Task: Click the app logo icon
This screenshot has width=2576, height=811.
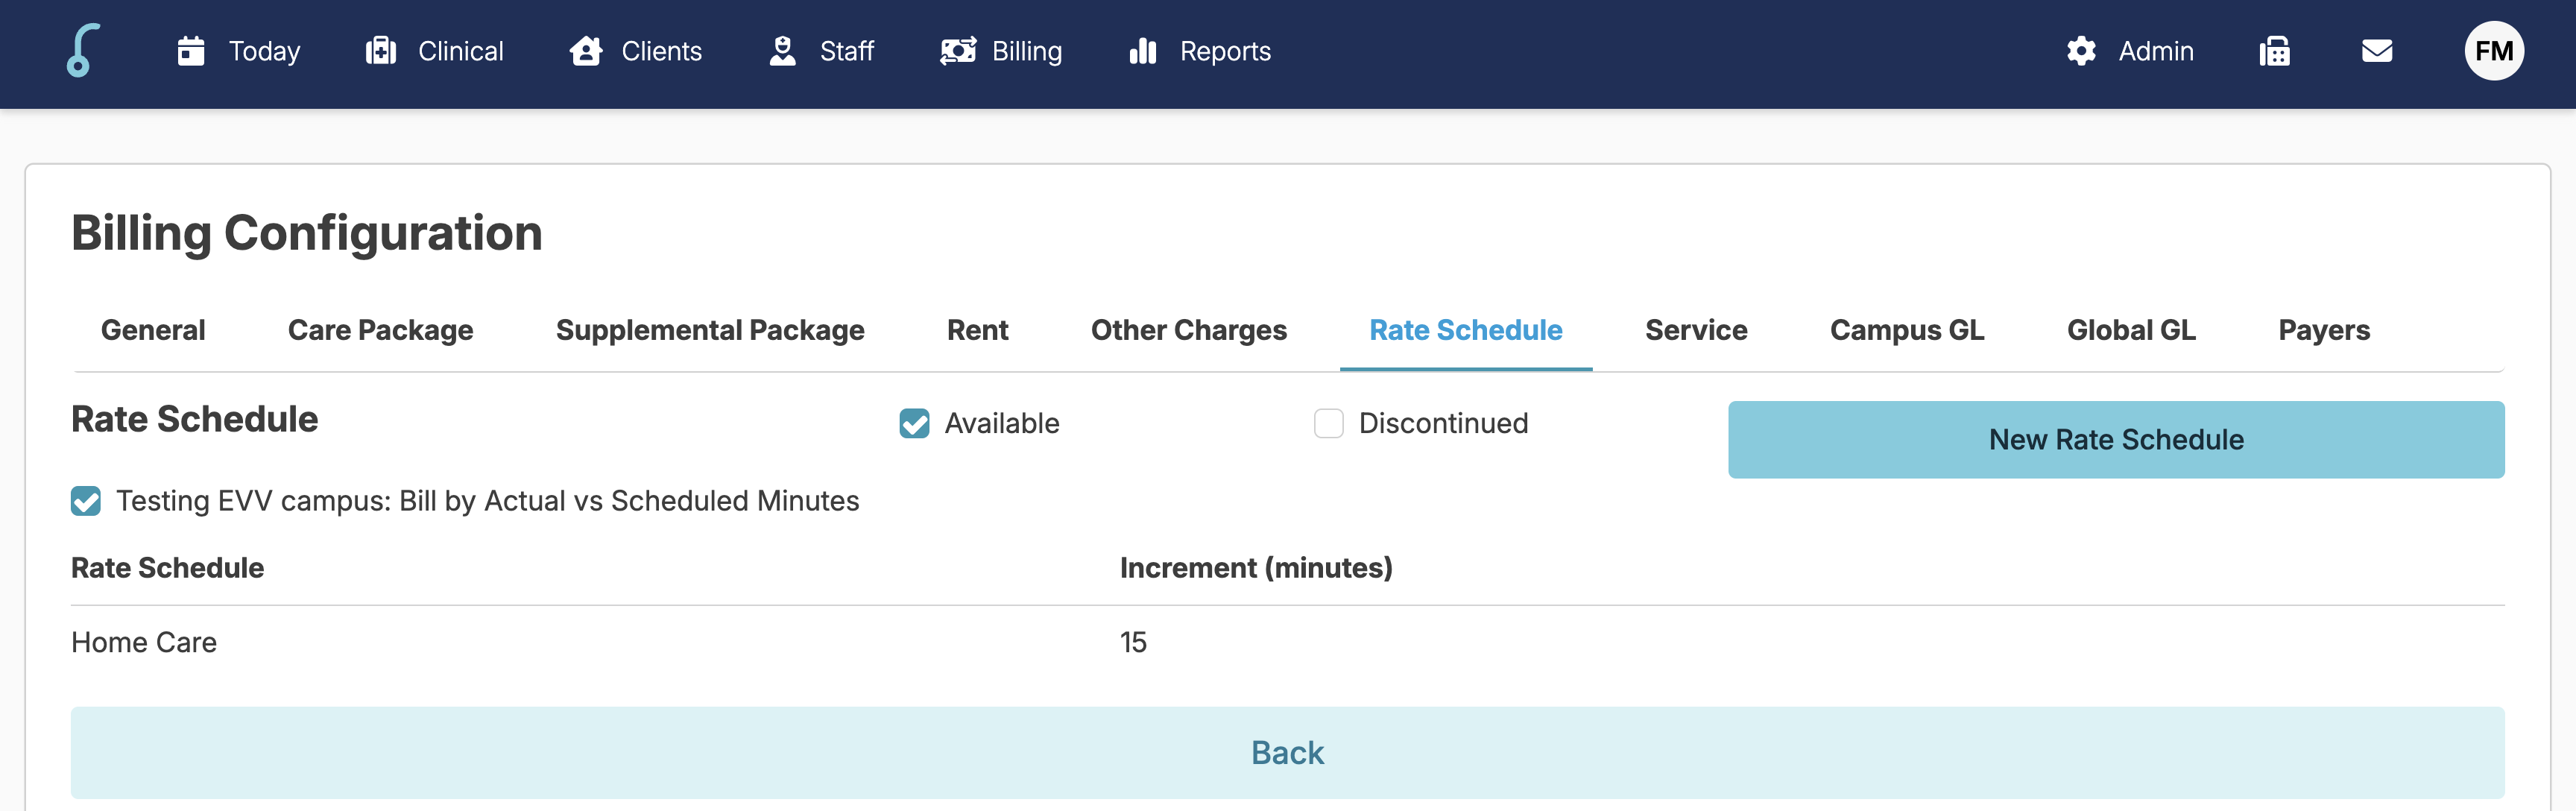Action: pos(83,51)
